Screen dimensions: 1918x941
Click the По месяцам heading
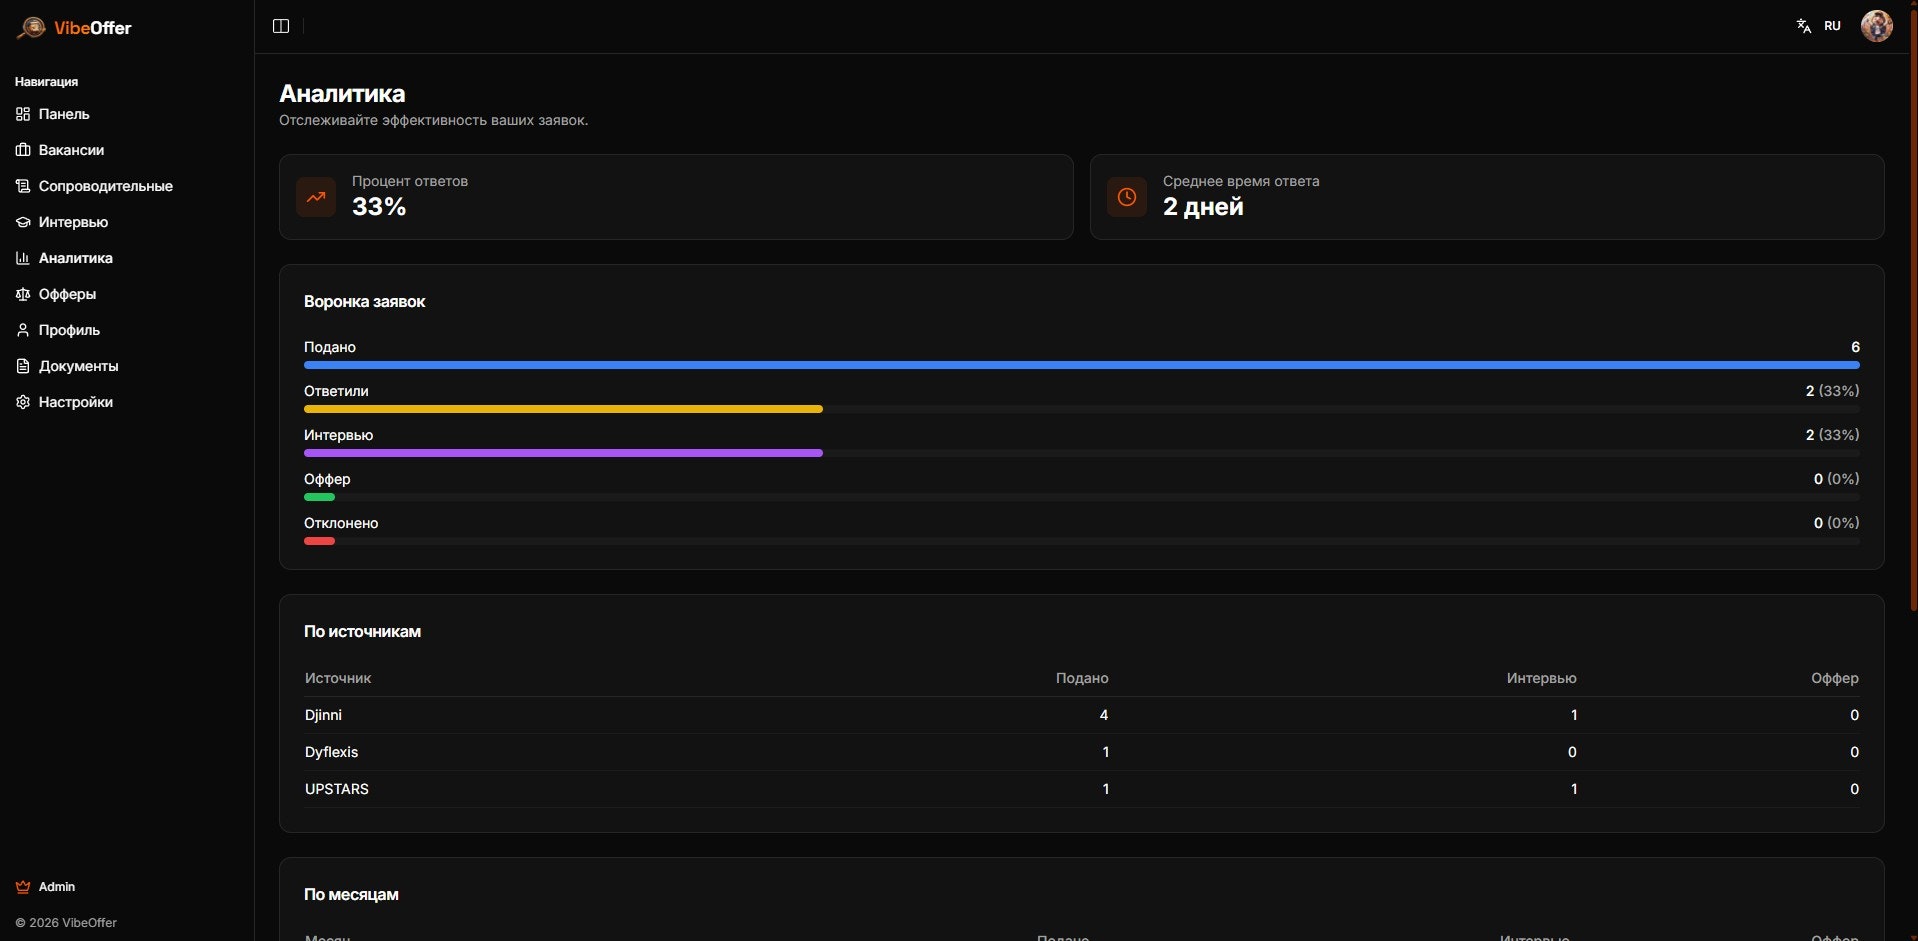351,895
